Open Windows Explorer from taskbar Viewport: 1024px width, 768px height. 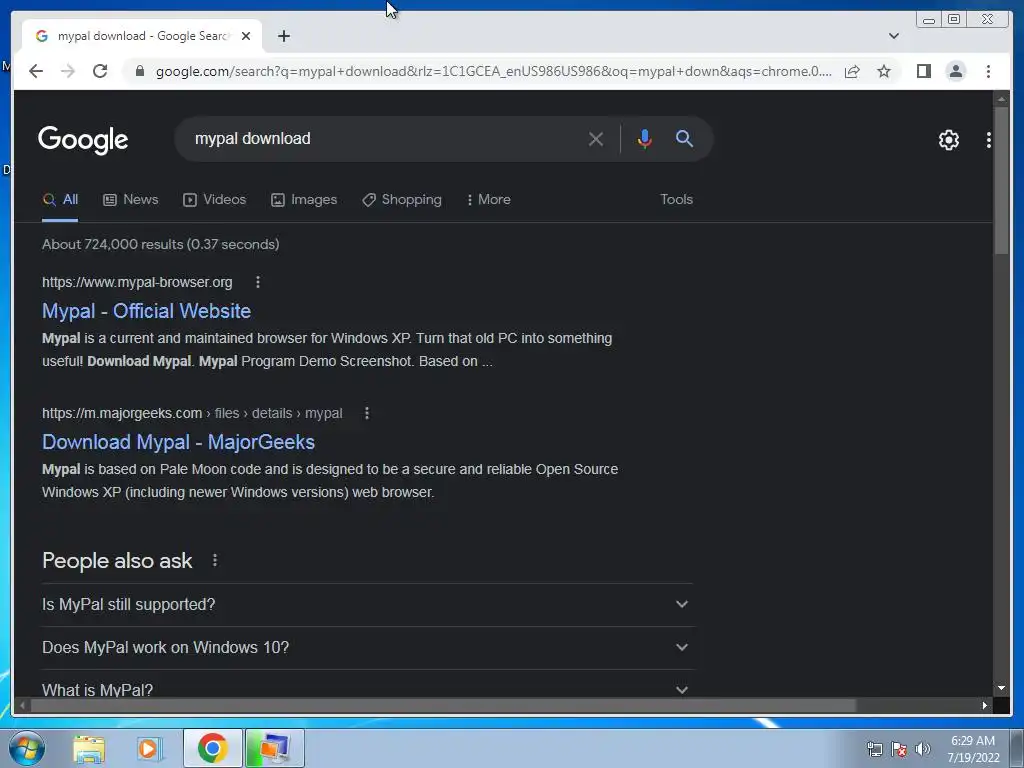pos(89,748)
